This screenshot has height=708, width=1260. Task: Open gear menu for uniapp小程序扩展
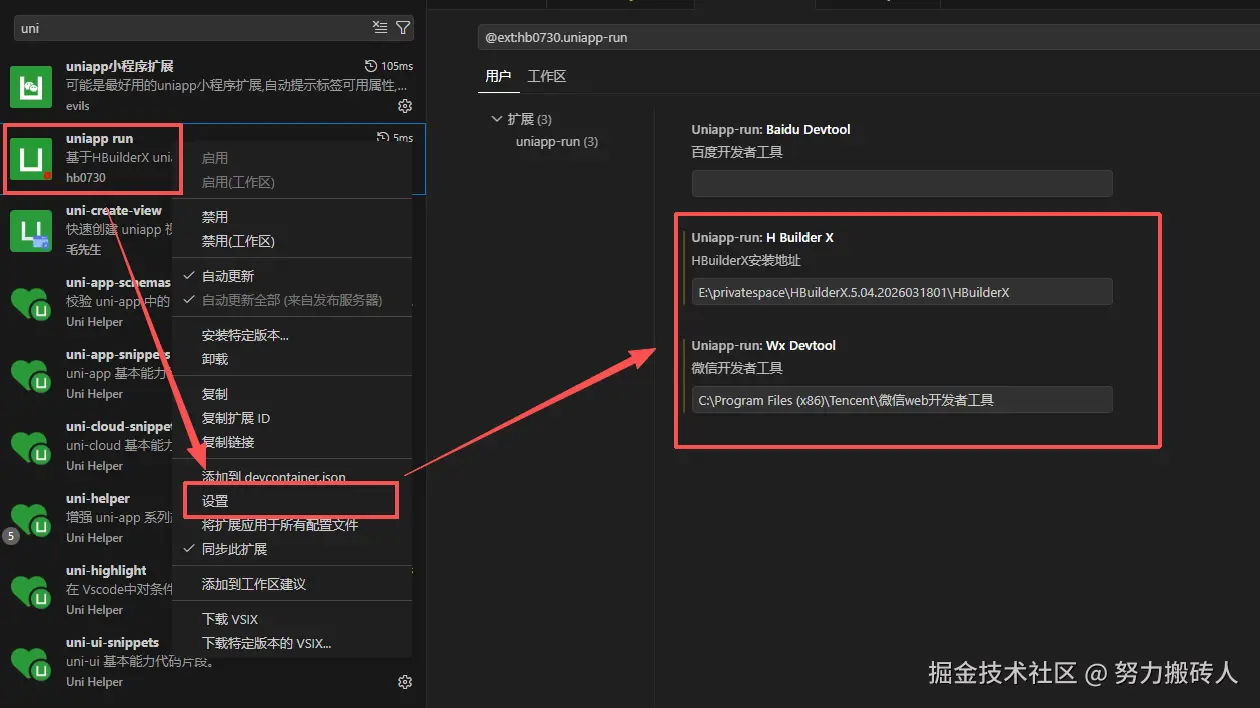click(x=405, y=105)
